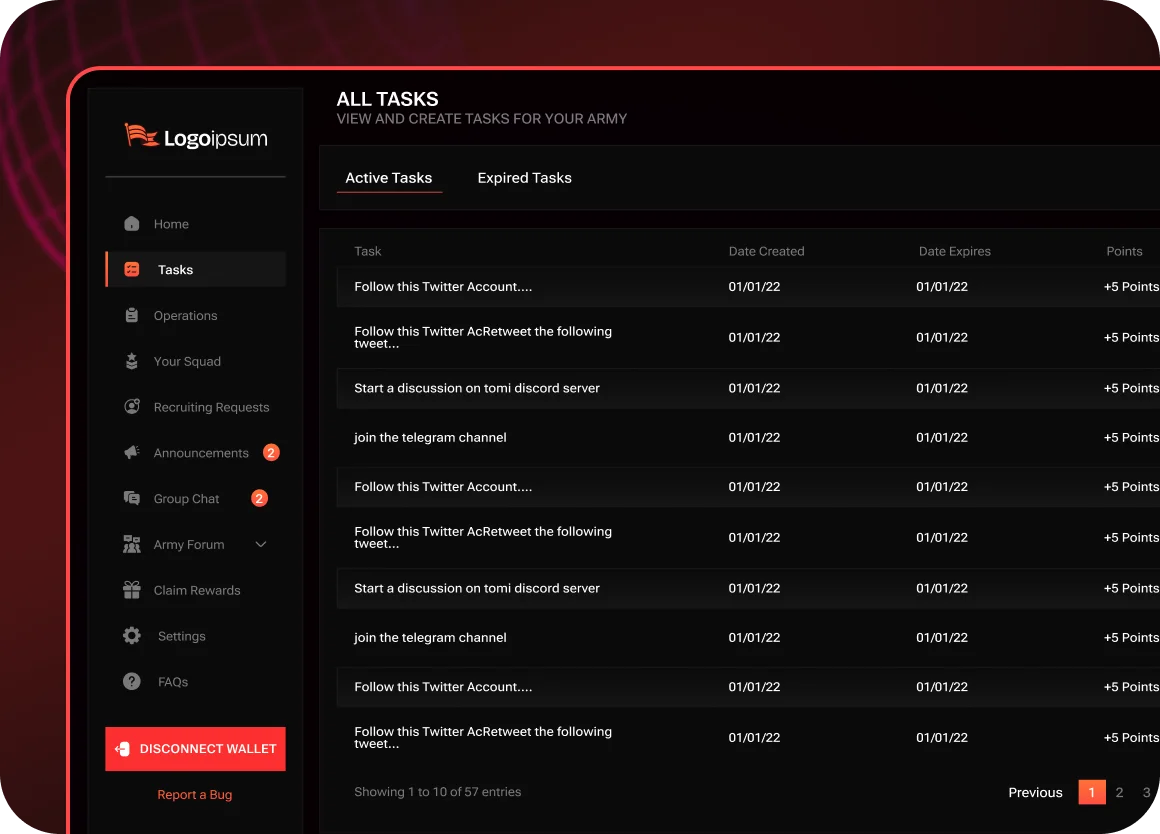Viewport: 1160px width, 834px height.
Task: Open Your Squad badge icon
Action: [131, 361]
